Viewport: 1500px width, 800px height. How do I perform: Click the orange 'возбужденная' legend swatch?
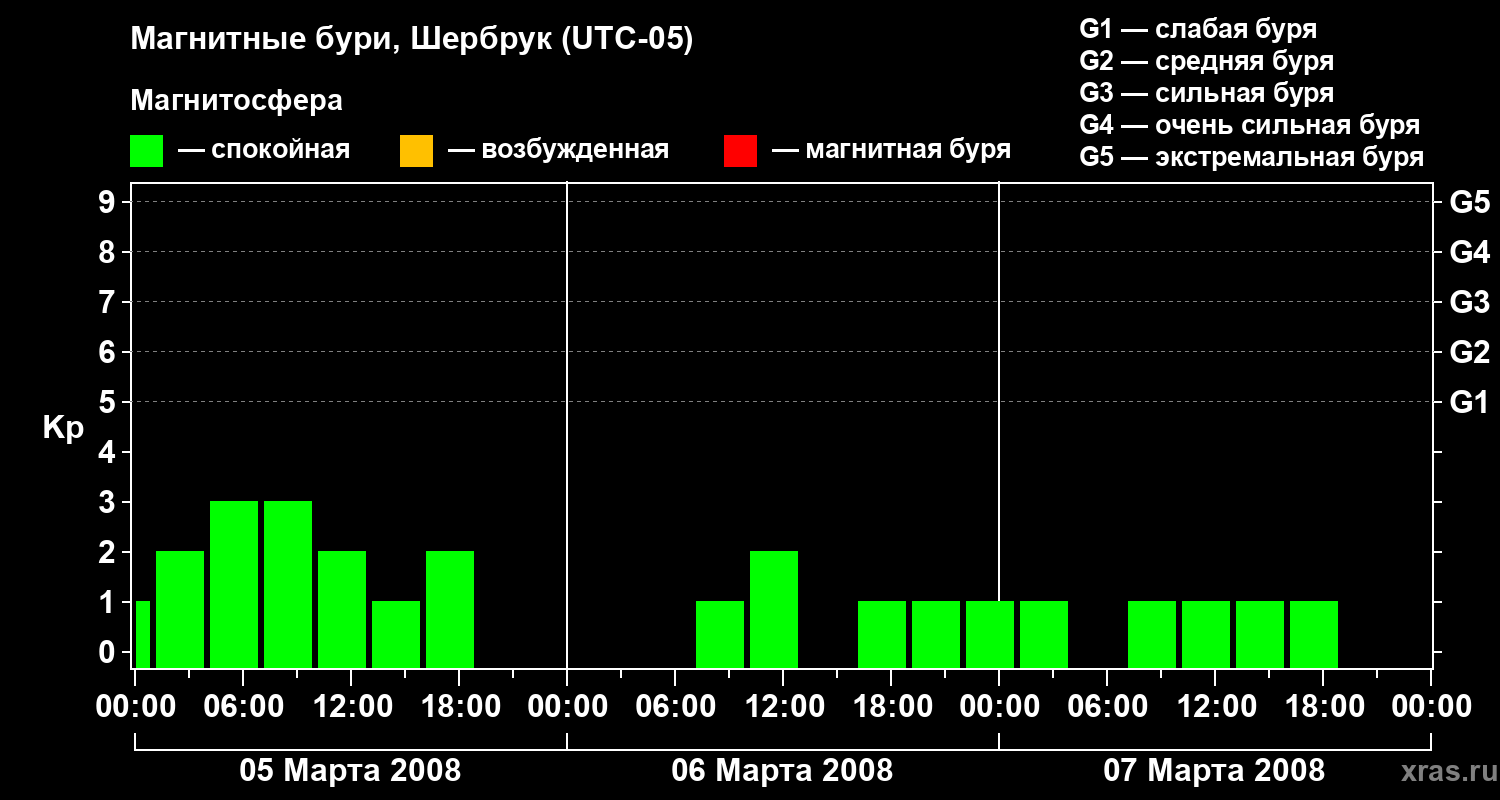[416, 151]
